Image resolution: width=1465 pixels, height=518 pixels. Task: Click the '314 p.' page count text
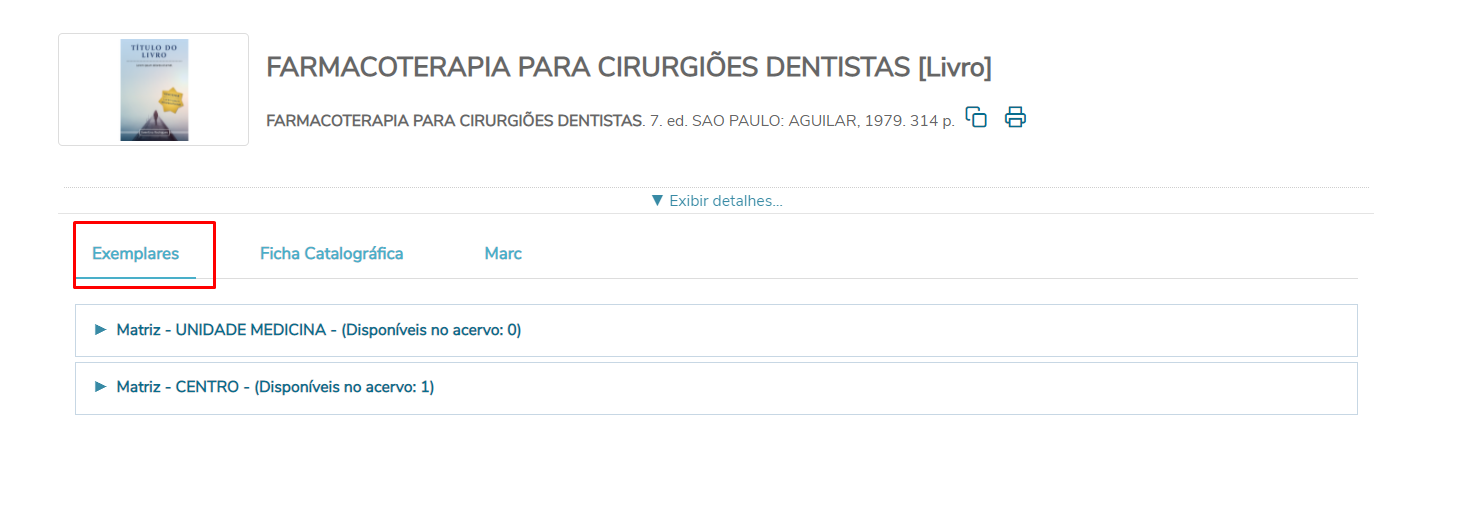(x=932, y=121)
